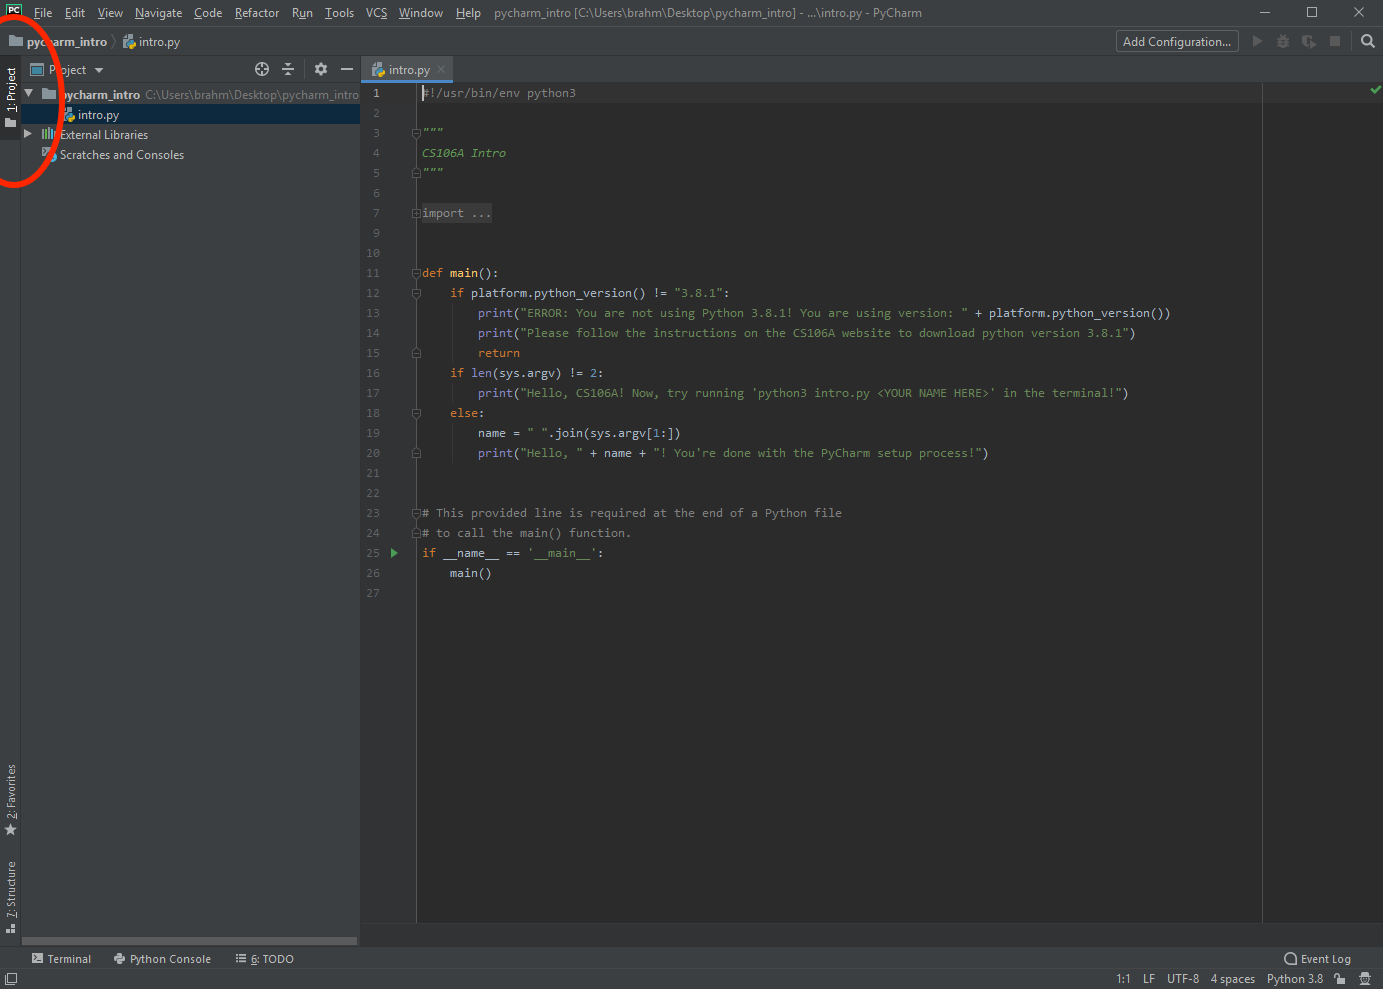Toggle read-only lock in status bar
This screenshot has height=989, width=1383.
1340,978
